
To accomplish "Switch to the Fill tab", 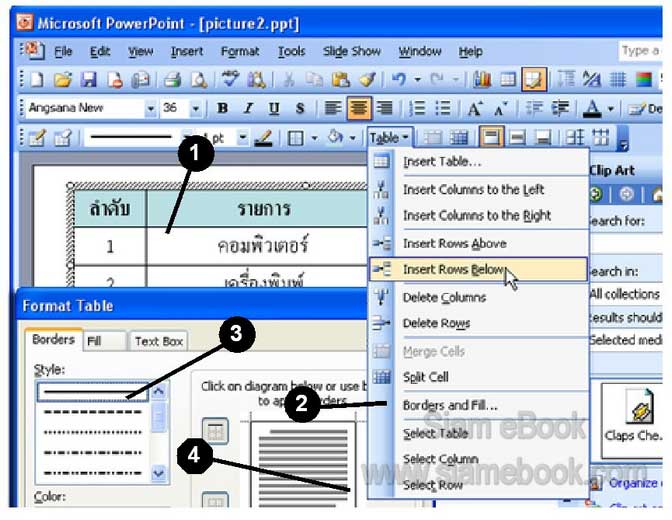I will click(x=105, y=341).
